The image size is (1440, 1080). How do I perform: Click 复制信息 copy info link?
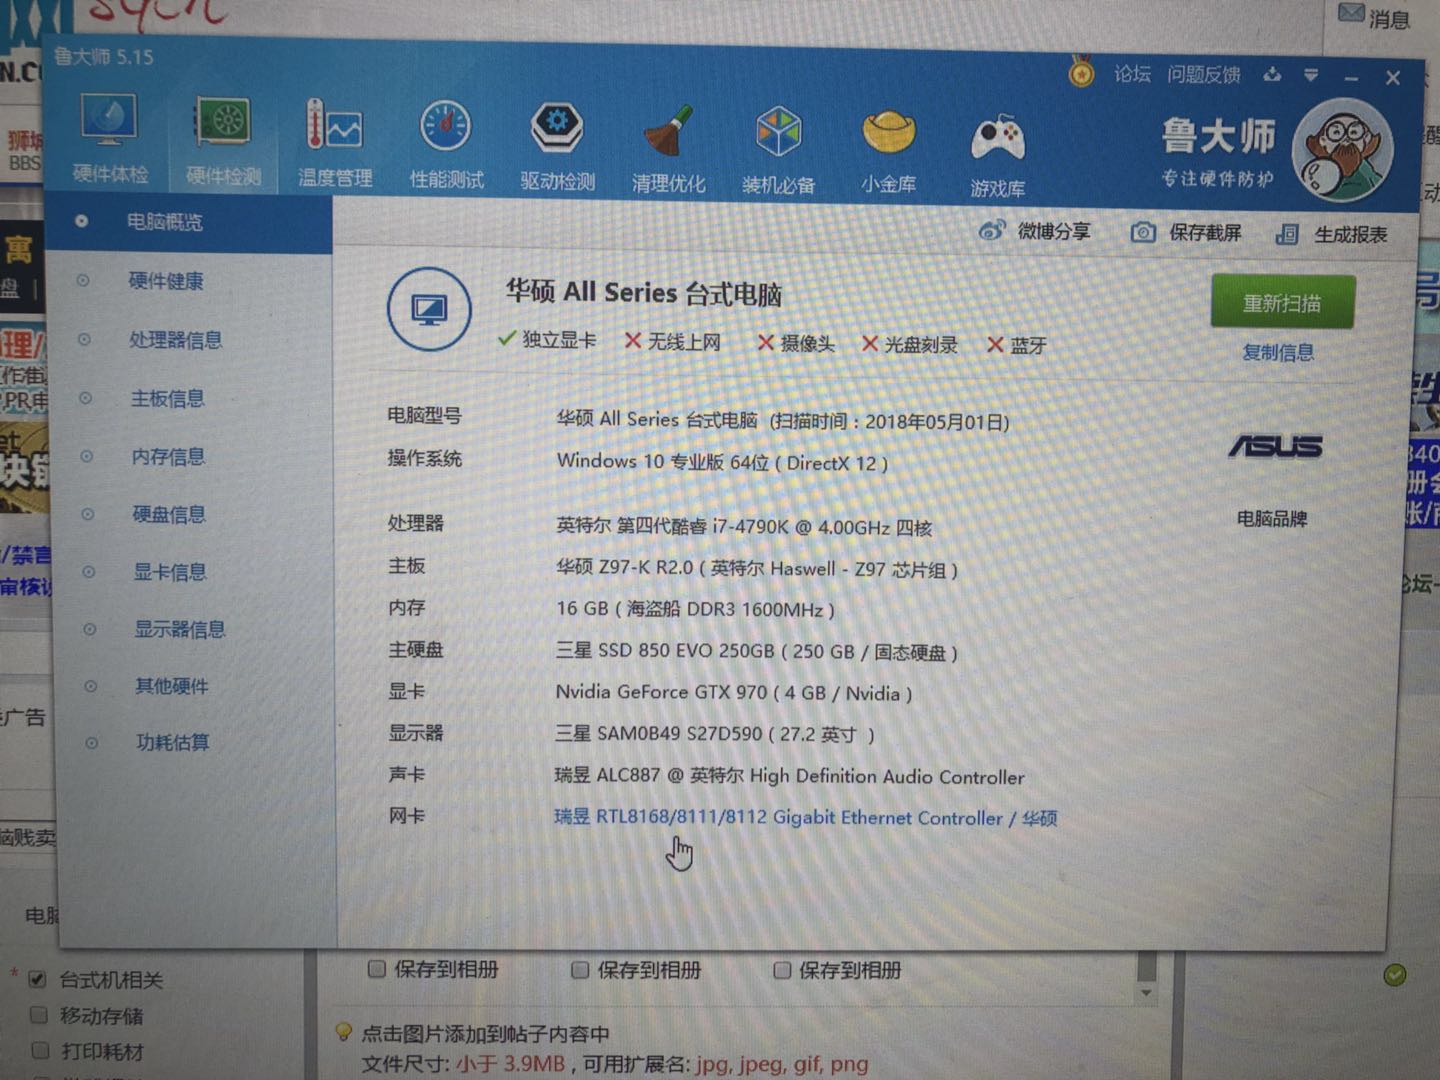coord(1278,352)
